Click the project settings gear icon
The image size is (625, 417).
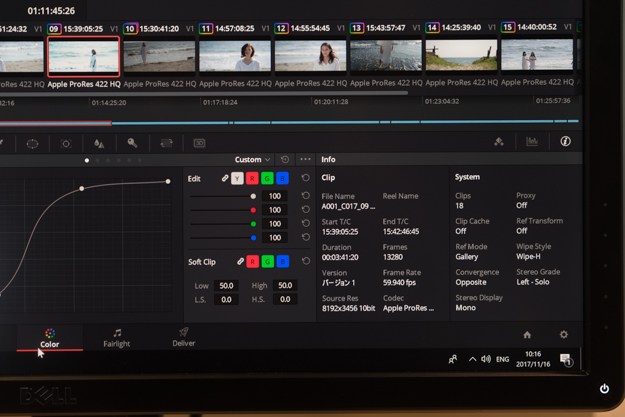563,335
